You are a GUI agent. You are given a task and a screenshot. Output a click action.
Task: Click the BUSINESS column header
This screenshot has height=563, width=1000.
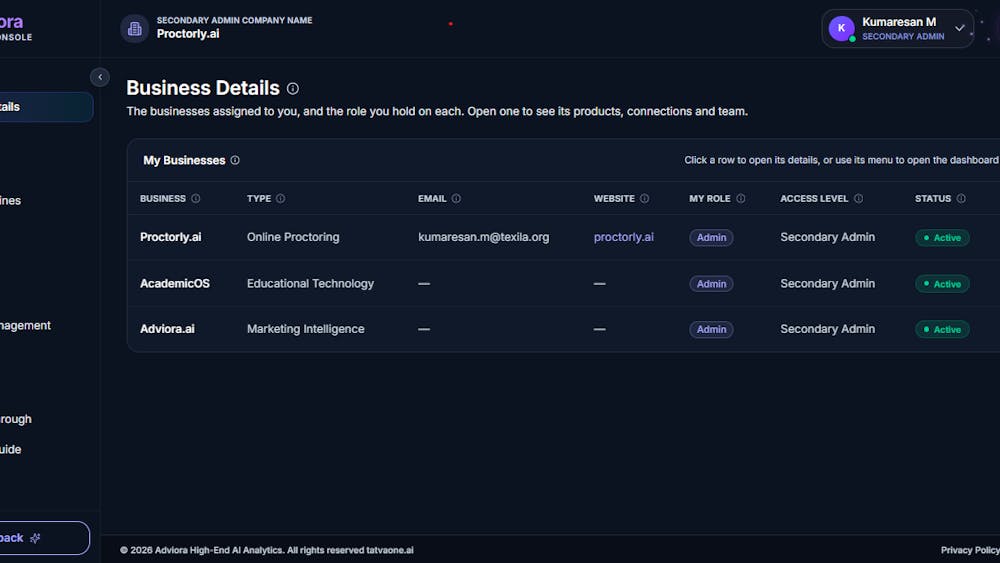(x=163, y=198)
